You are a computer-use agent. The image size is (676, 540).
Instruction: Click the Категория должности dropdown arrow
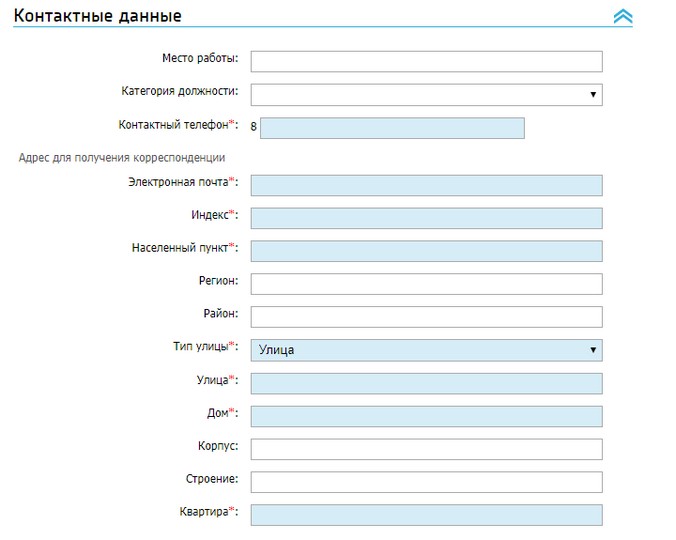coord(593,94)
